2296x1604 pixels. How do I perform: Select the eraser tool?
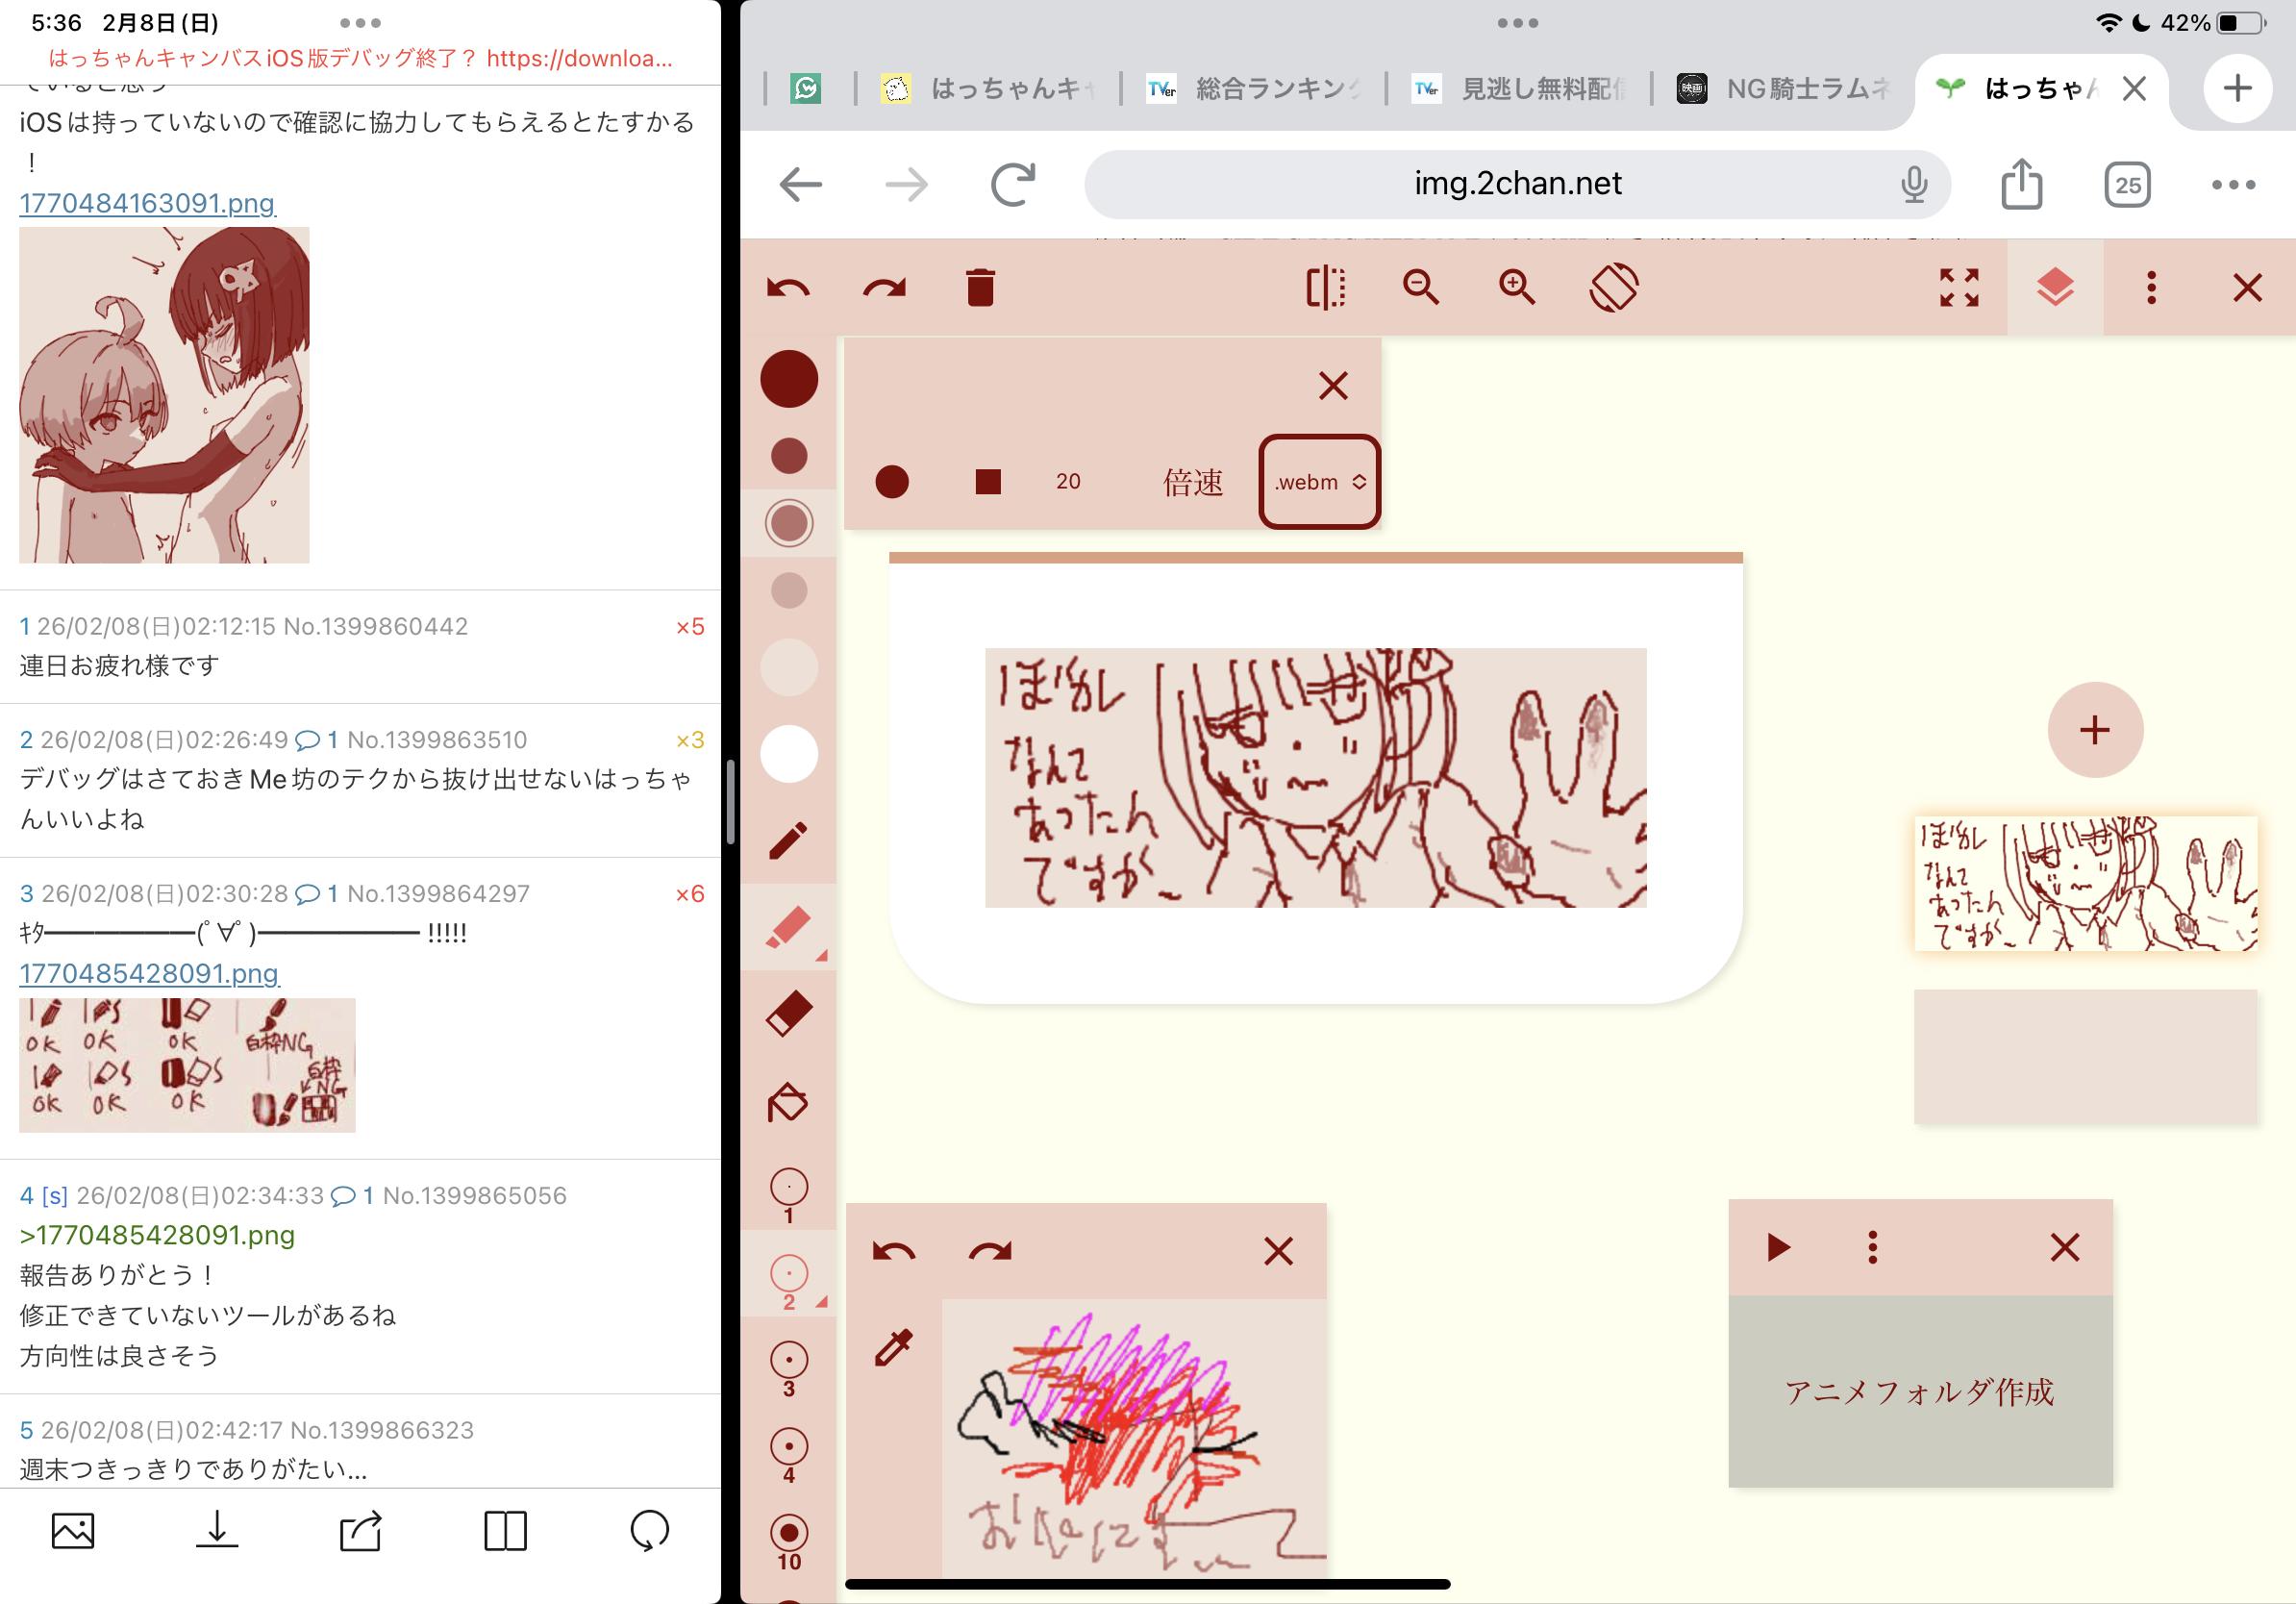(x=788, y=1013)
